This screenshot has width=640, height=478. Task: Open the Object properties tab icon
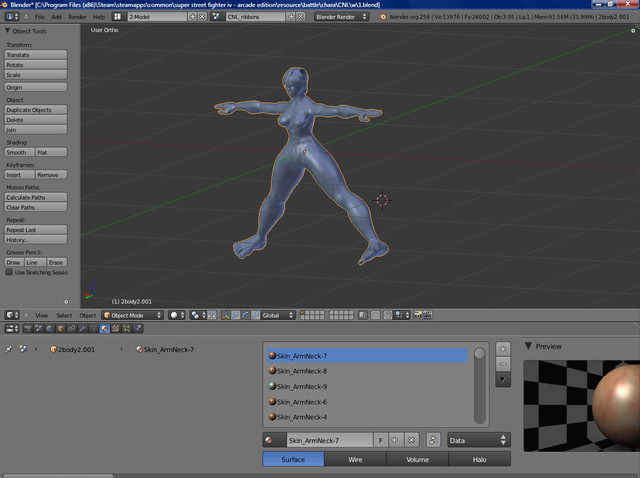tap(60, 329)
